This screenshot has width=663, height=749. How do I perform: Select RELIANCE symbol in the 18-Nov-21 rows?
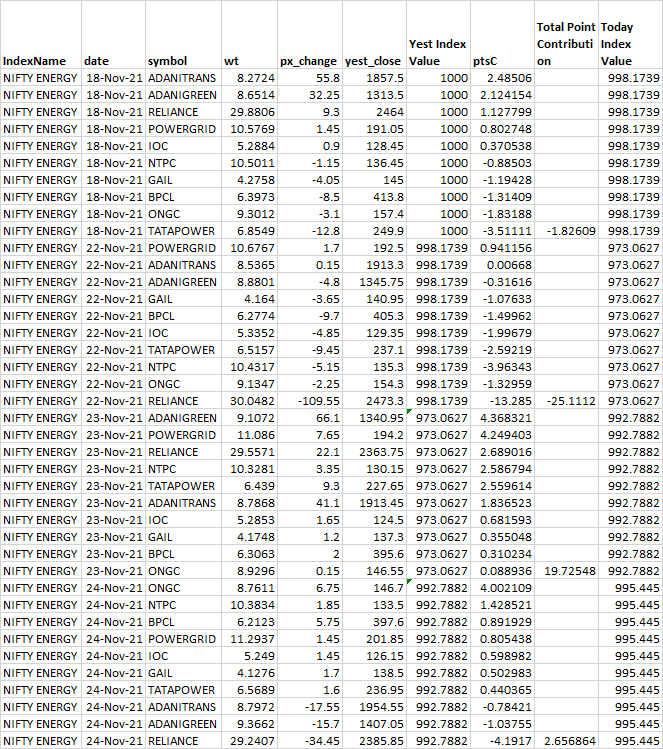(173, 112)
